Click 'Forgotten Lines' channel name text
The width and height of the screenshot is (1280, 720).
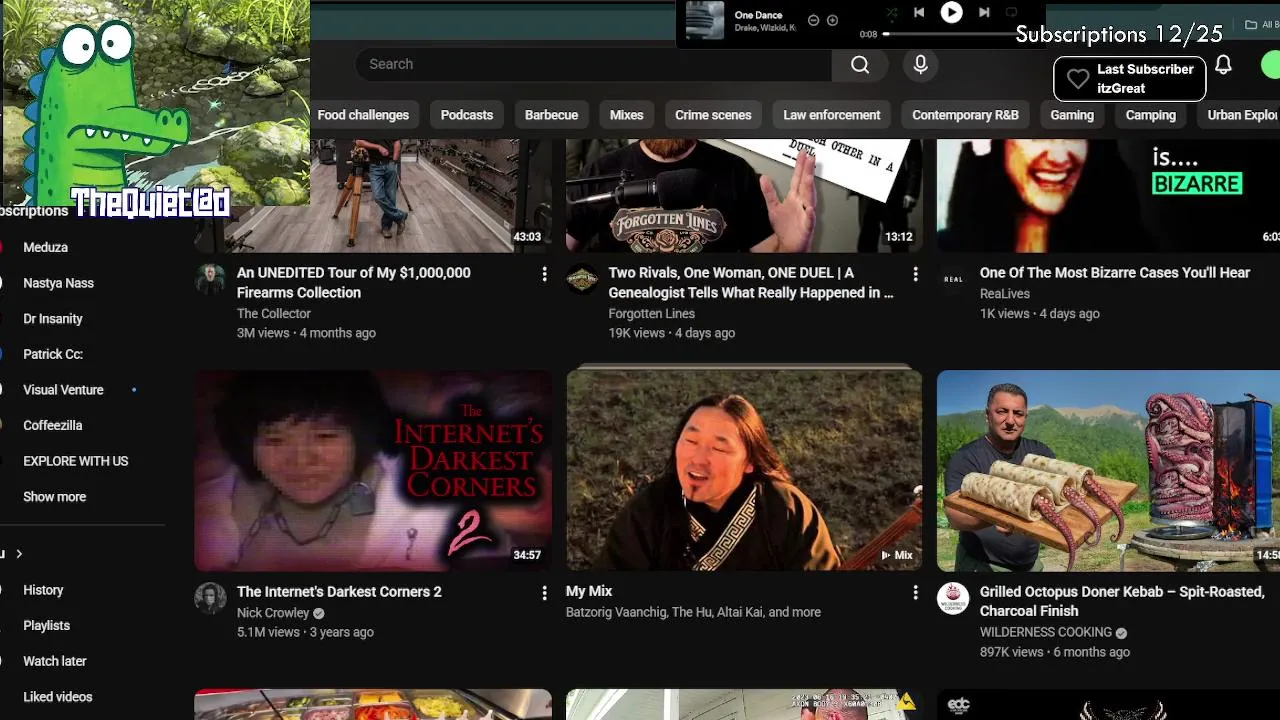652,313
